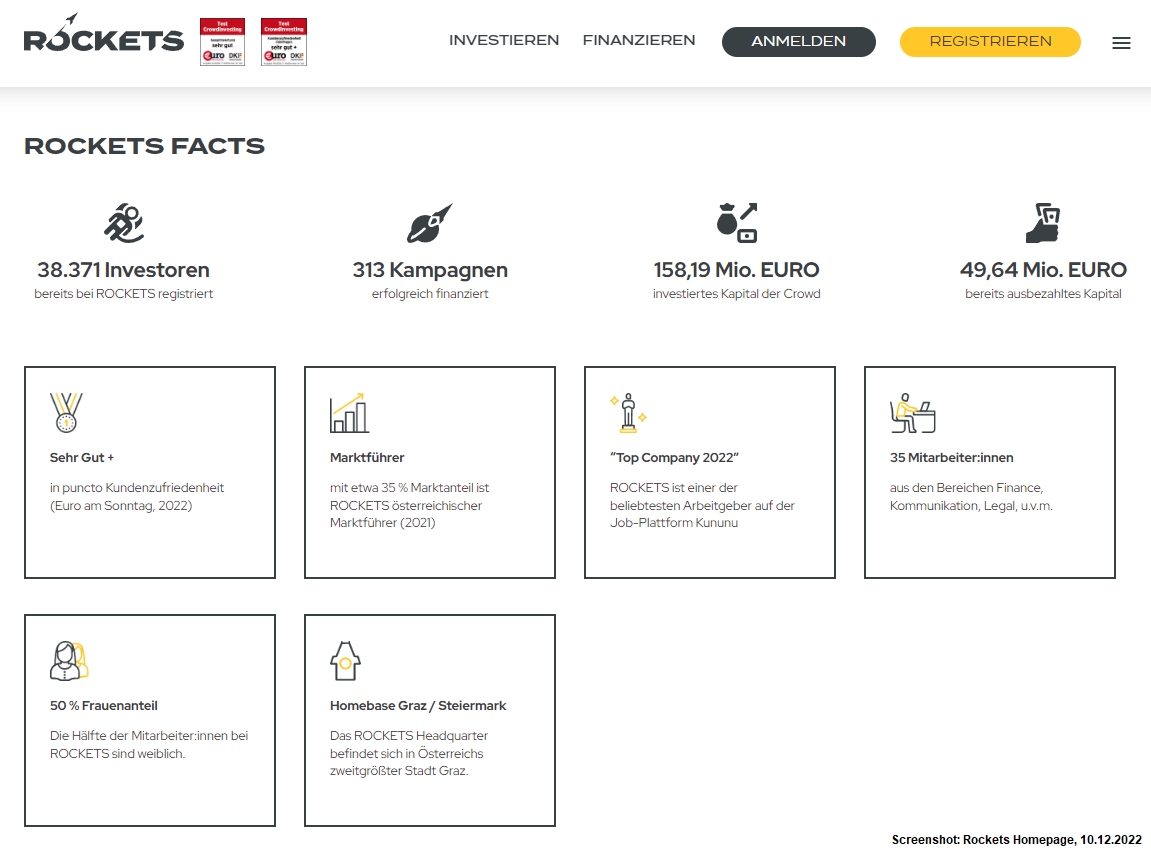Click the money bag icon above 158,19 Mio.
1151x852 pixels.
737,222
